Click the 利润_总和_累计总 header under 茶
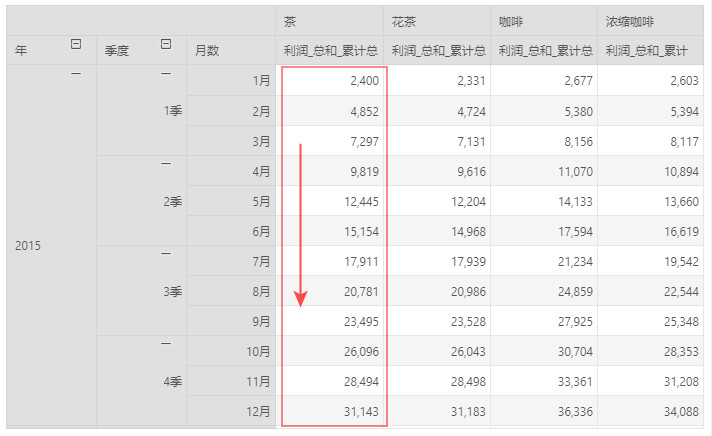The width and height of the screenshot is (712, 436). pos(330,50)
